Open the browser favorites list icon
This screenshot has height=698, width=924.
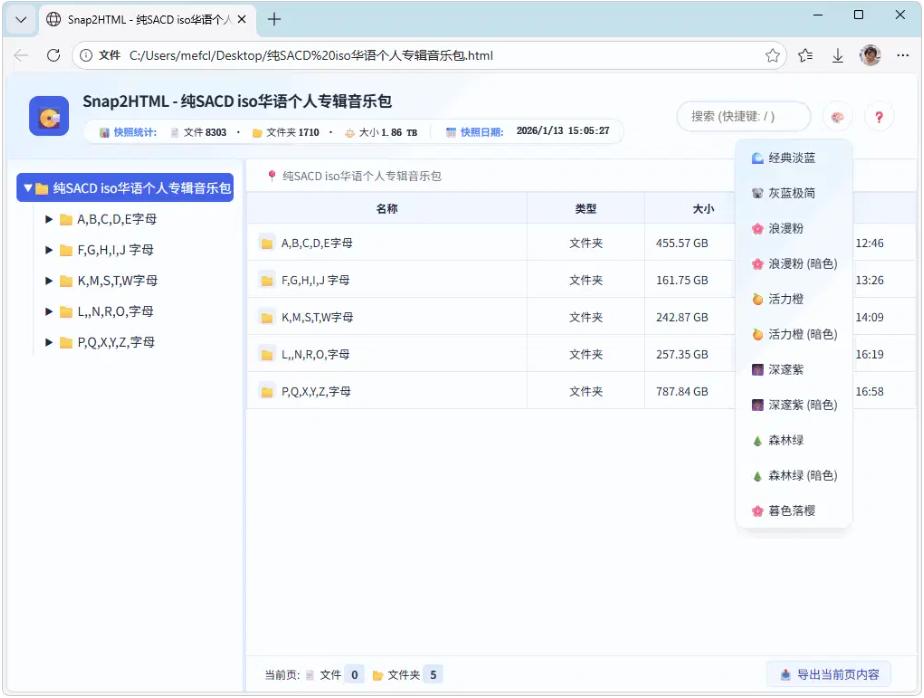[805, 56]
